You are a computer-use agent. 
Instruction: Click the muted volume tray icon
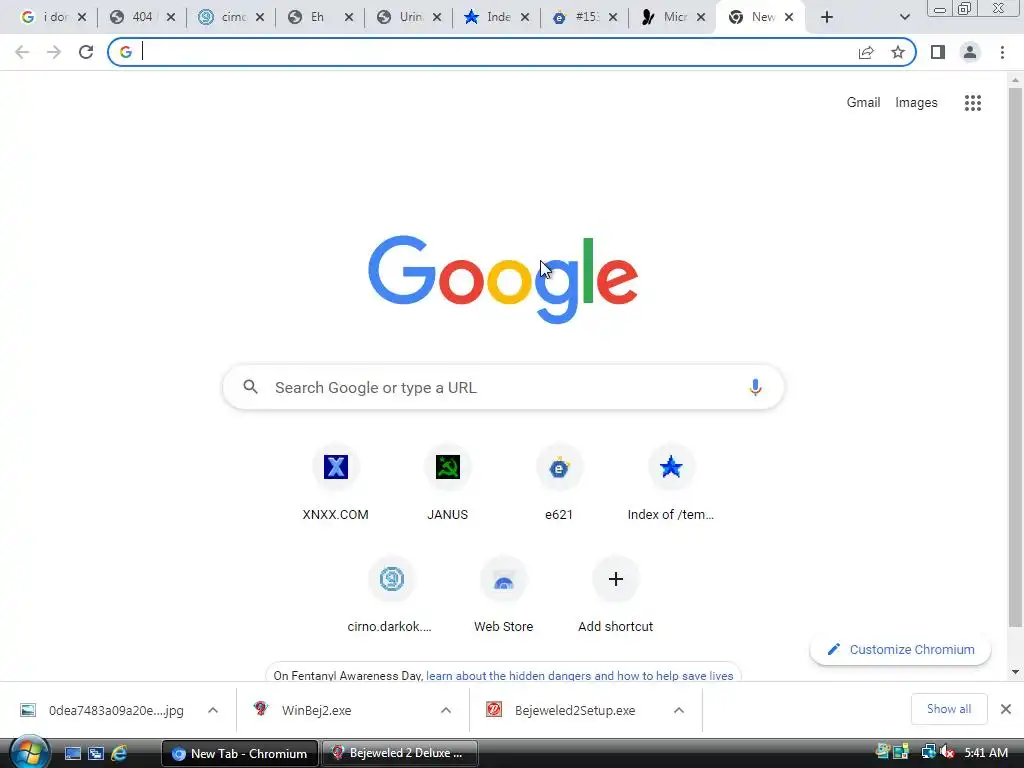947,752
